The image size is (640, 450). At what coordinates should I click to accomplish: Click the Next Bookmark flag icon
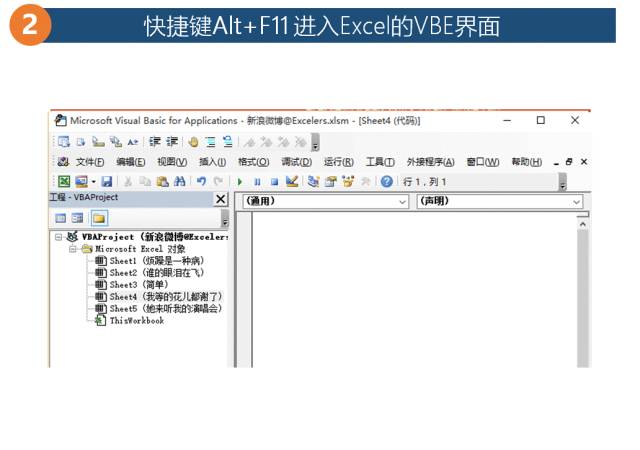[x=266, y=142]
